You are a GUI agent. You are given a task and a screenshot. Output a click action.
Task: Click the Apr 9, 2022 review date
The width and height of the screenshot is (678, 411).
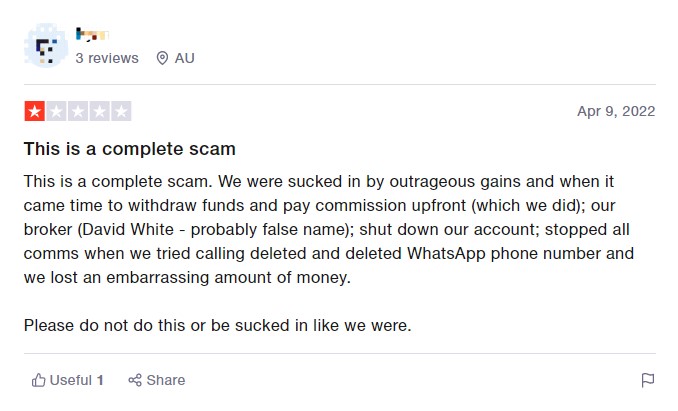pos(616,111)
